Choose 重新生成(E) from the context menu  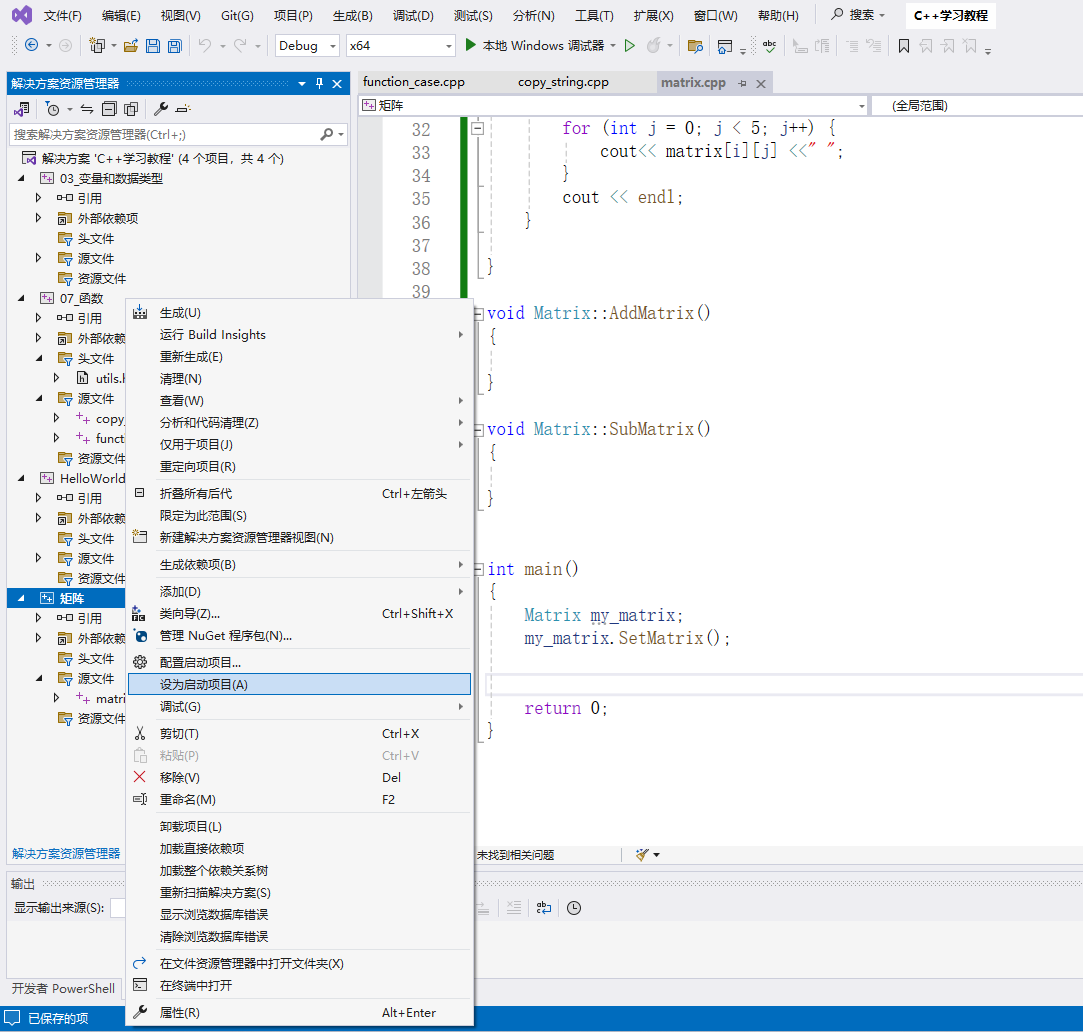[x=300, y=357]
